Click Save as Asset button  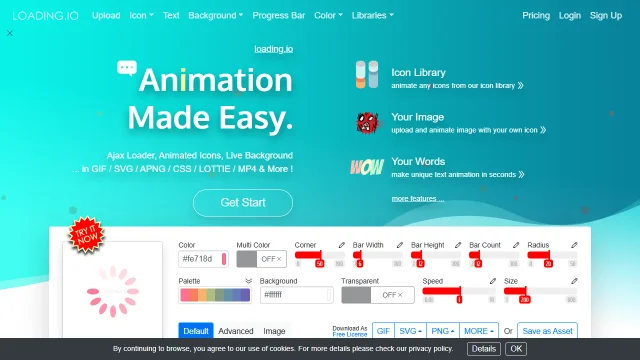547,331
